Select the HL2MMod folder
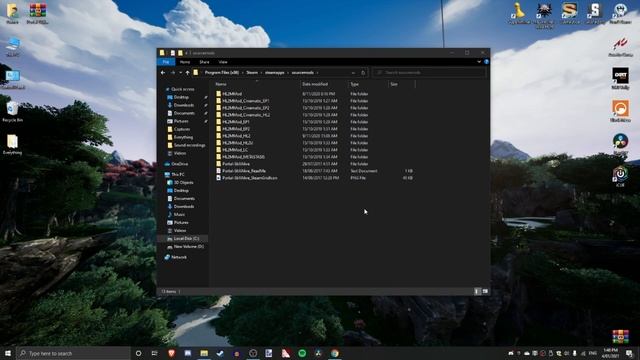 pos(232,94)
